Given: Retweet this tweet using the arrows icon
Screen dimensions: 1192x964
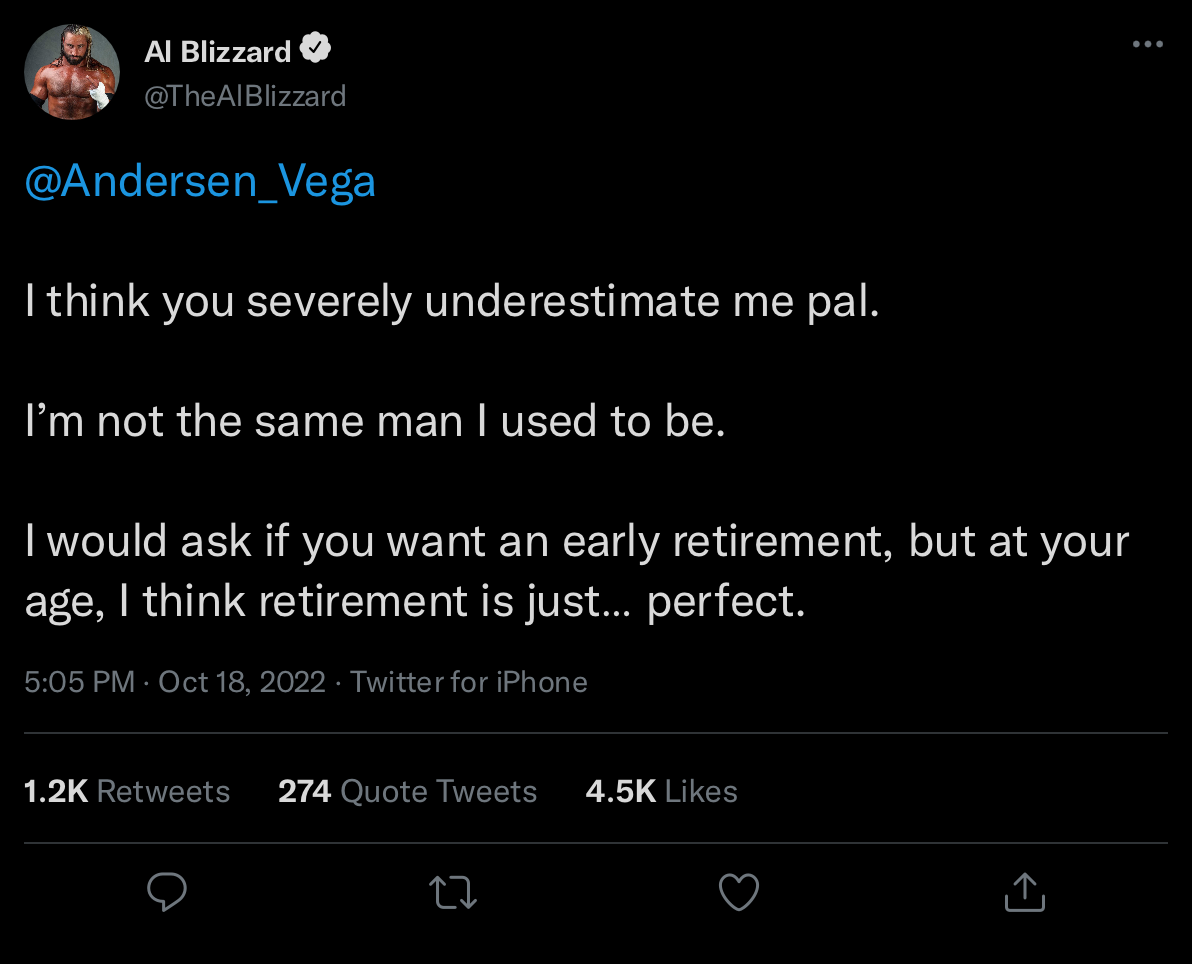Looking at the screenshot, I should (x=453, y=891).
